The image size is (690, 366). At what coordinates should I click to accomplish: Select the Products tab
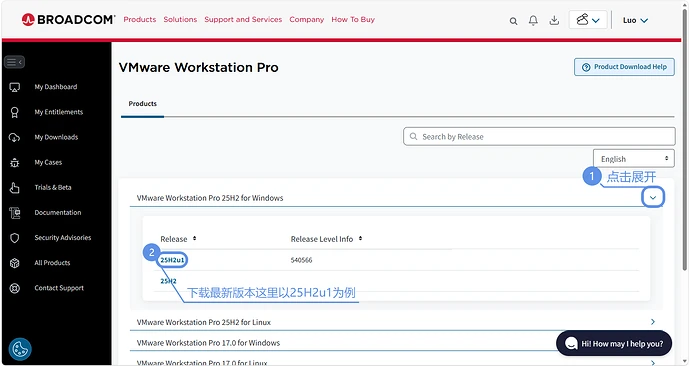(143, 104)
